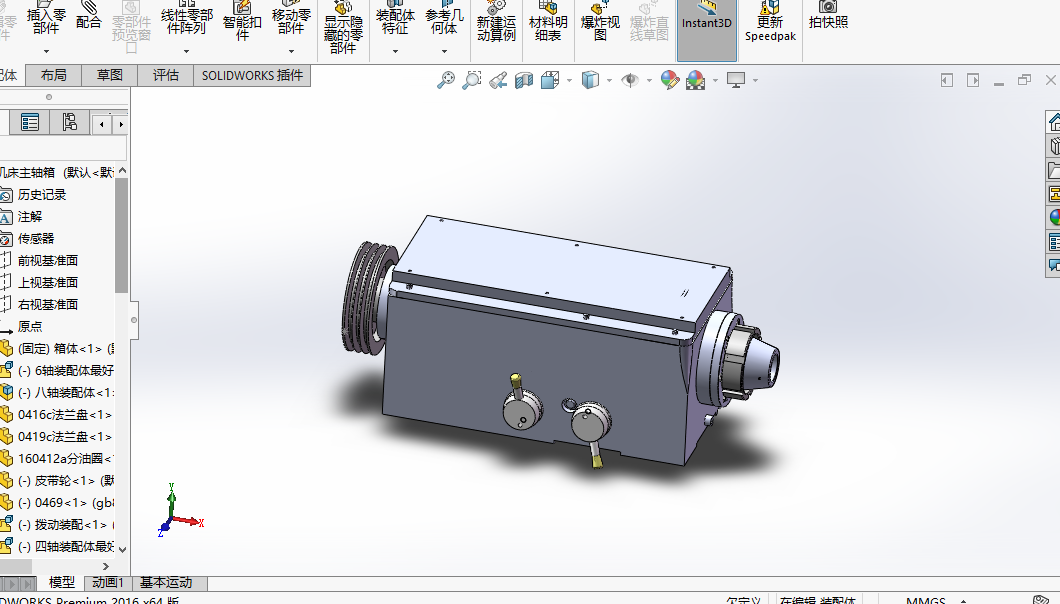Open the ConfigurationManager tab icon
The image size is (1060, 604).
tap(70, 122)
